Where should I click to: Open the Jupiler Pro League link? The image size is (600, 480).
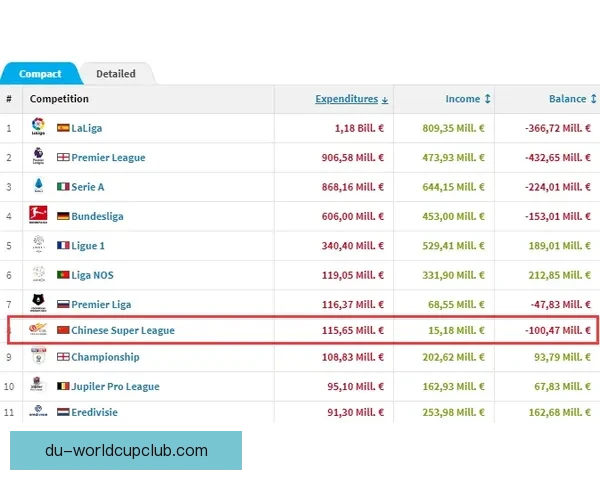[115, 387]
